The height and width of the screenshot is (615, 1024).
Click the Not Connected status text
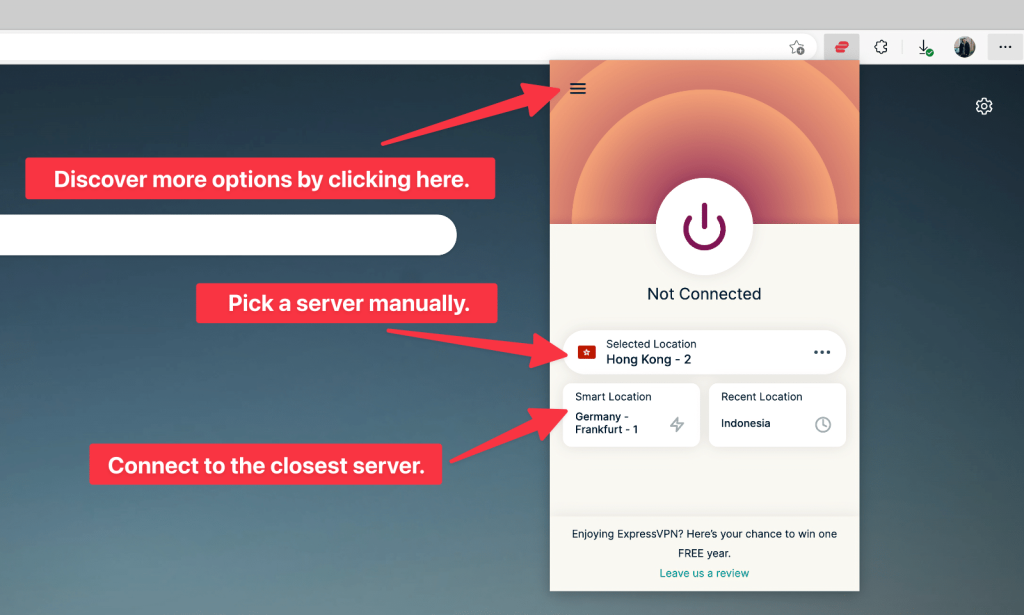704,294
